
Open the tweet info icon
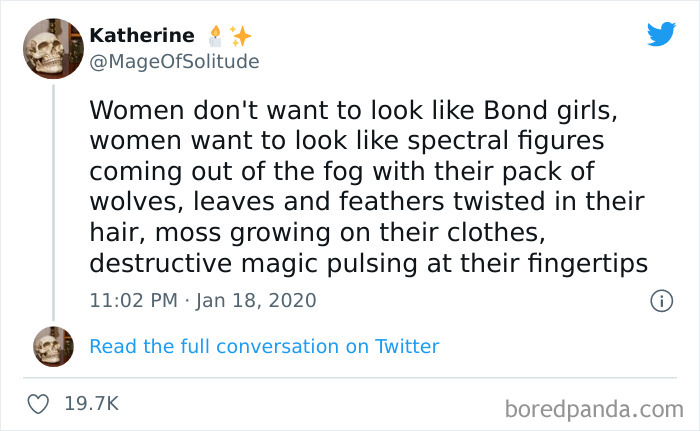(x=660, y=300)
